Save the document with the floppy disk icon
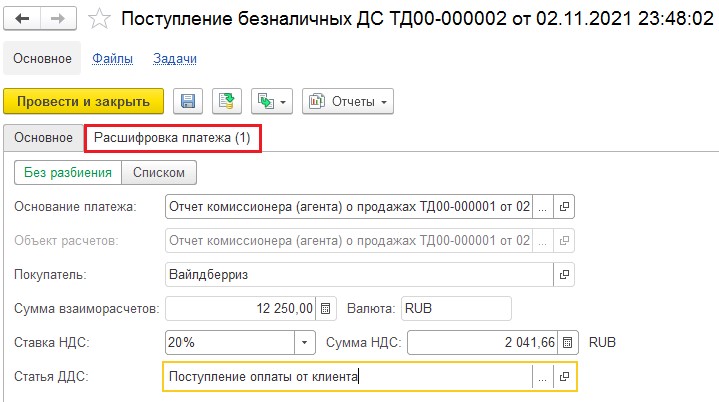The image size is (719, 402). pos(188,101)
